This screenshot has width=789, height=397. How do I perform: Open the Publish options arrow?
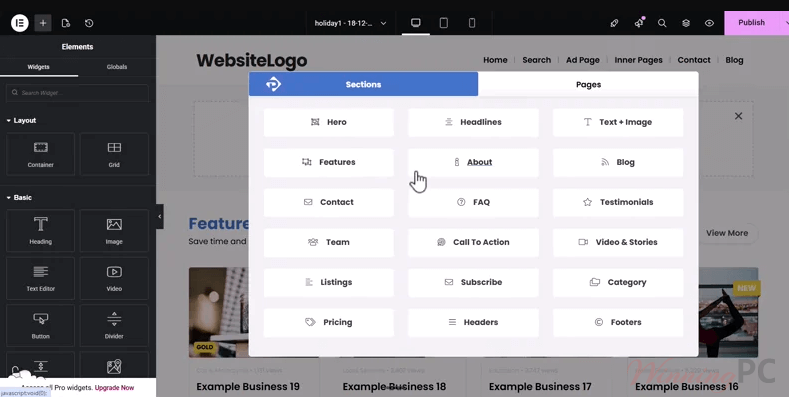785,23
